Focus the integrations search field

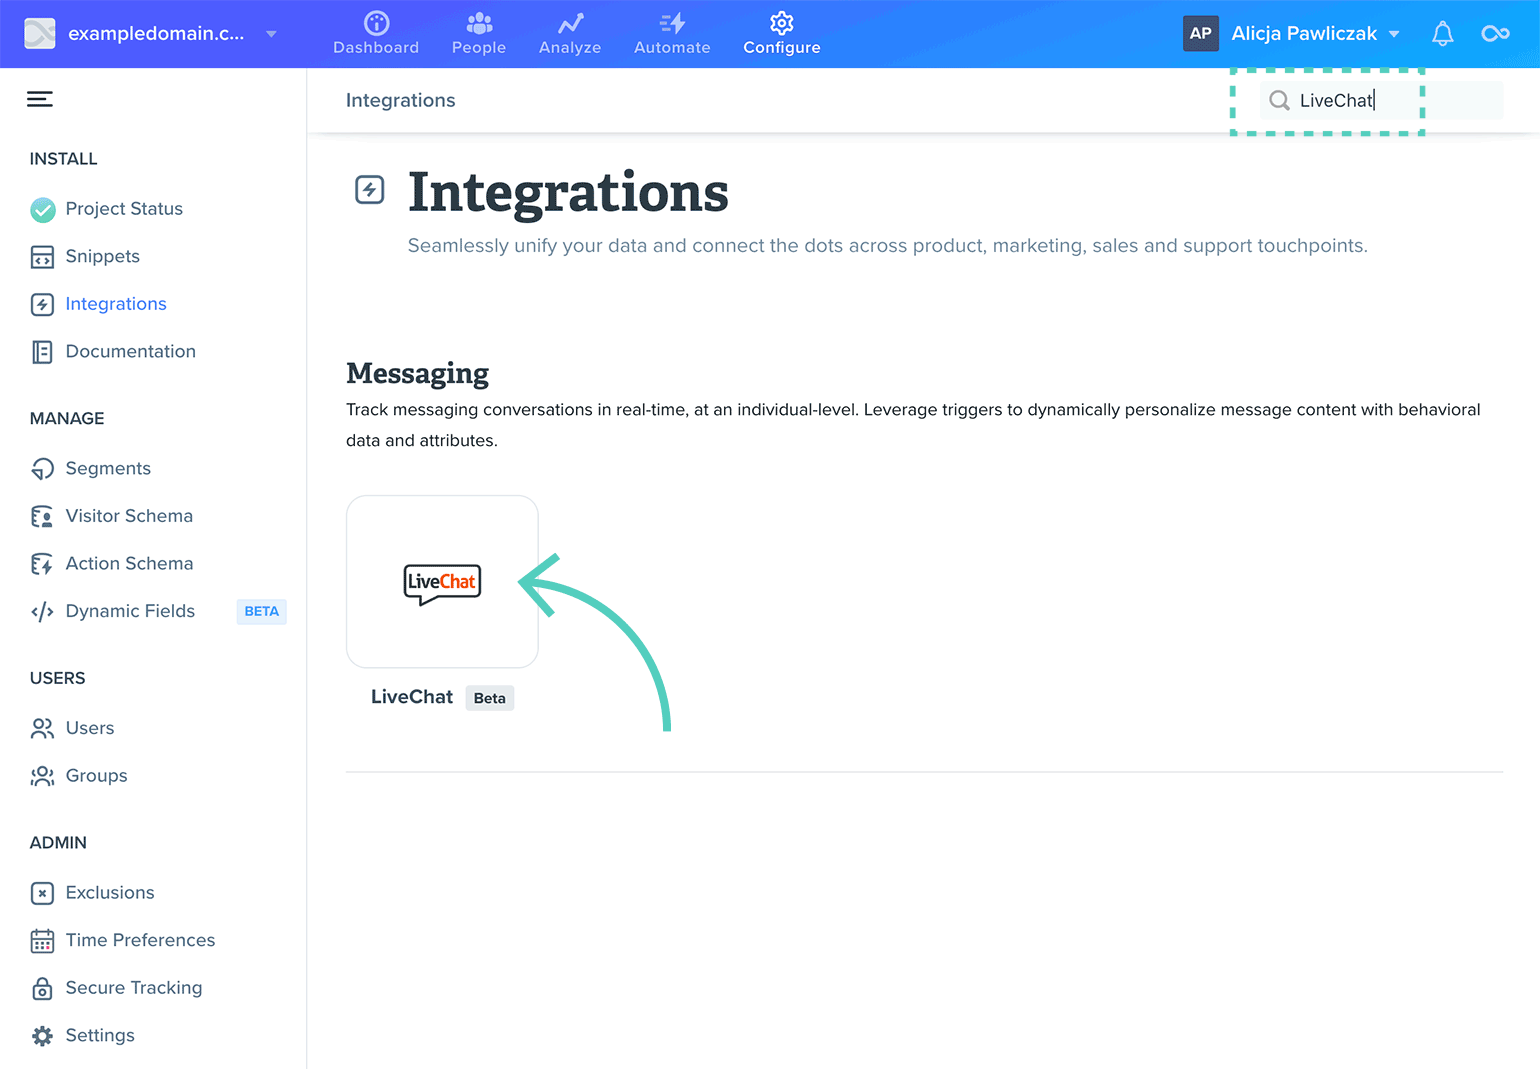click(x=1380, y=100)
